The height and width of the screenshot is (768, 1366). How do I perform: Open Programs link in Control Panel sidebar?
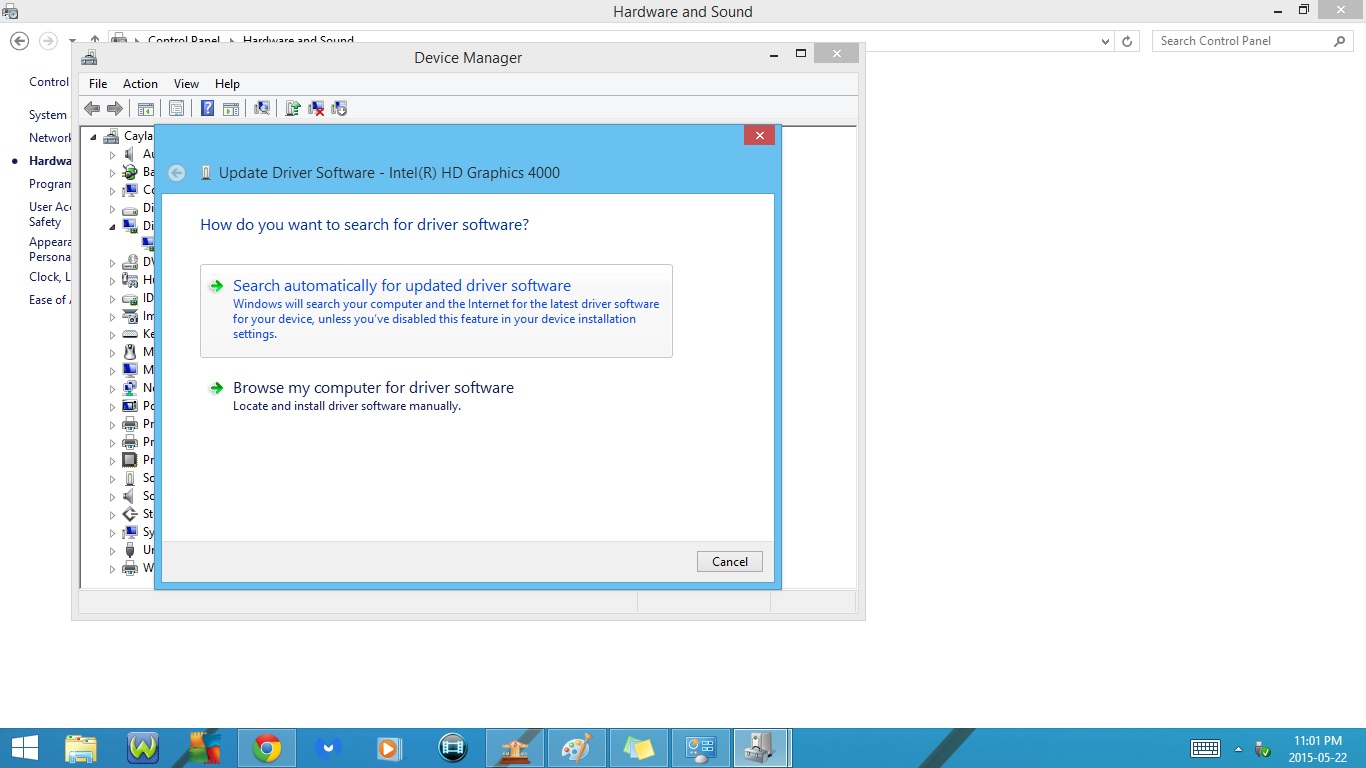point(50,184)
